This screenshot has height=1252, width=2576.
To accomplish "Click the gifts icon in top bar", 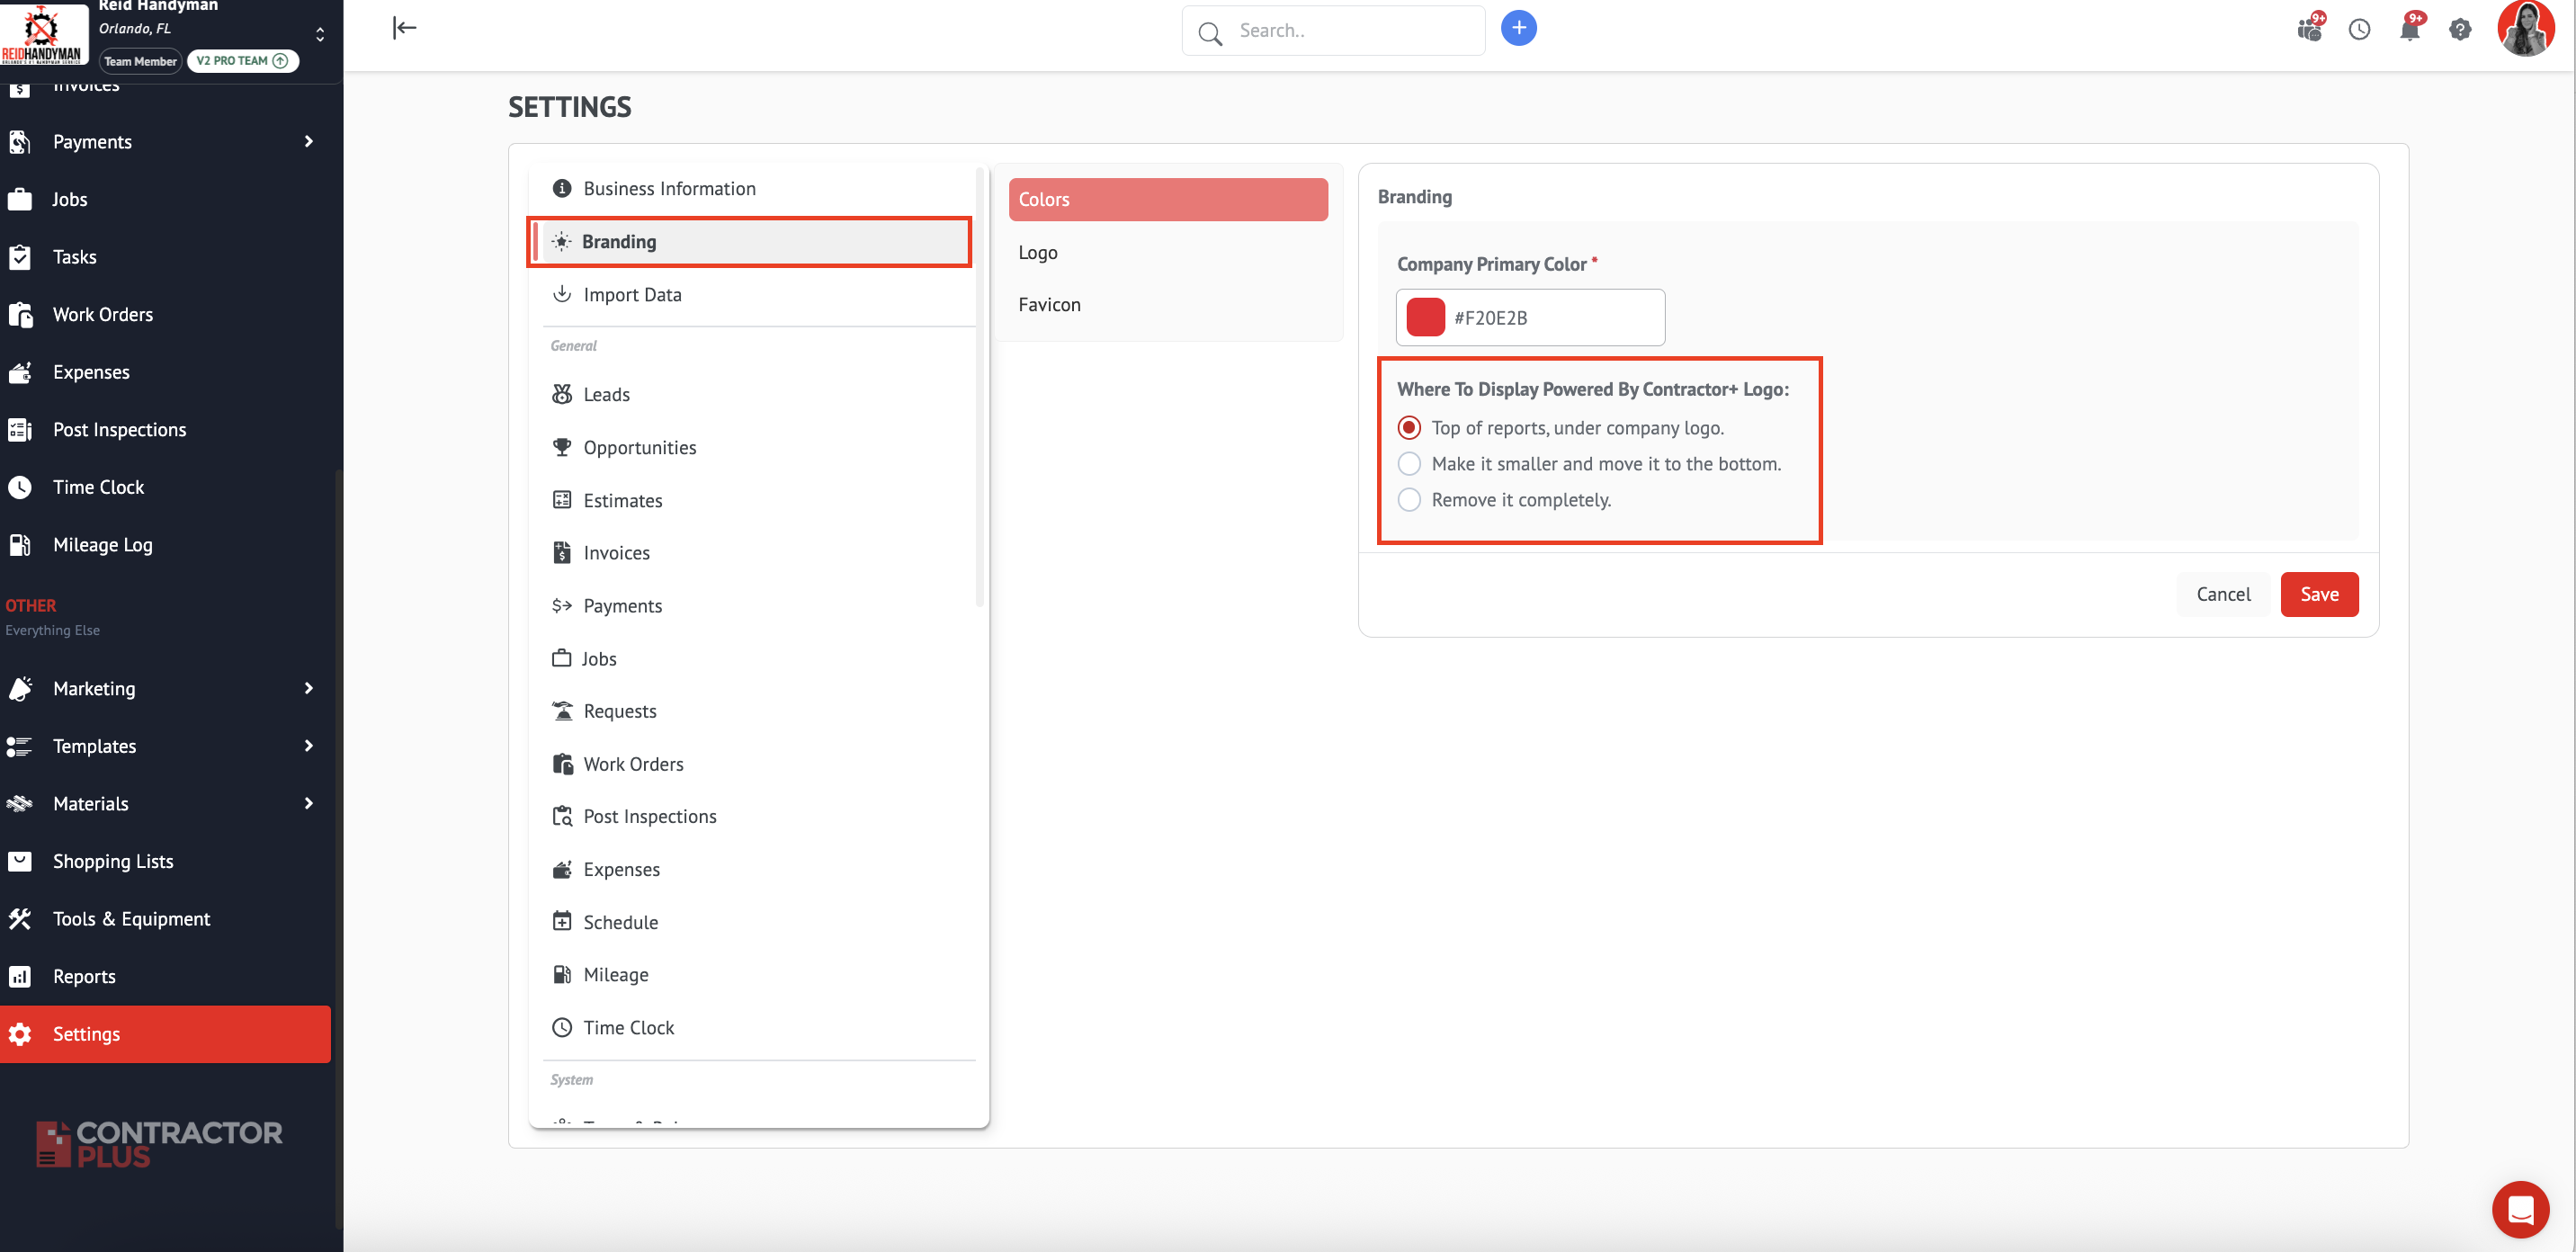I will (2309, 30).
